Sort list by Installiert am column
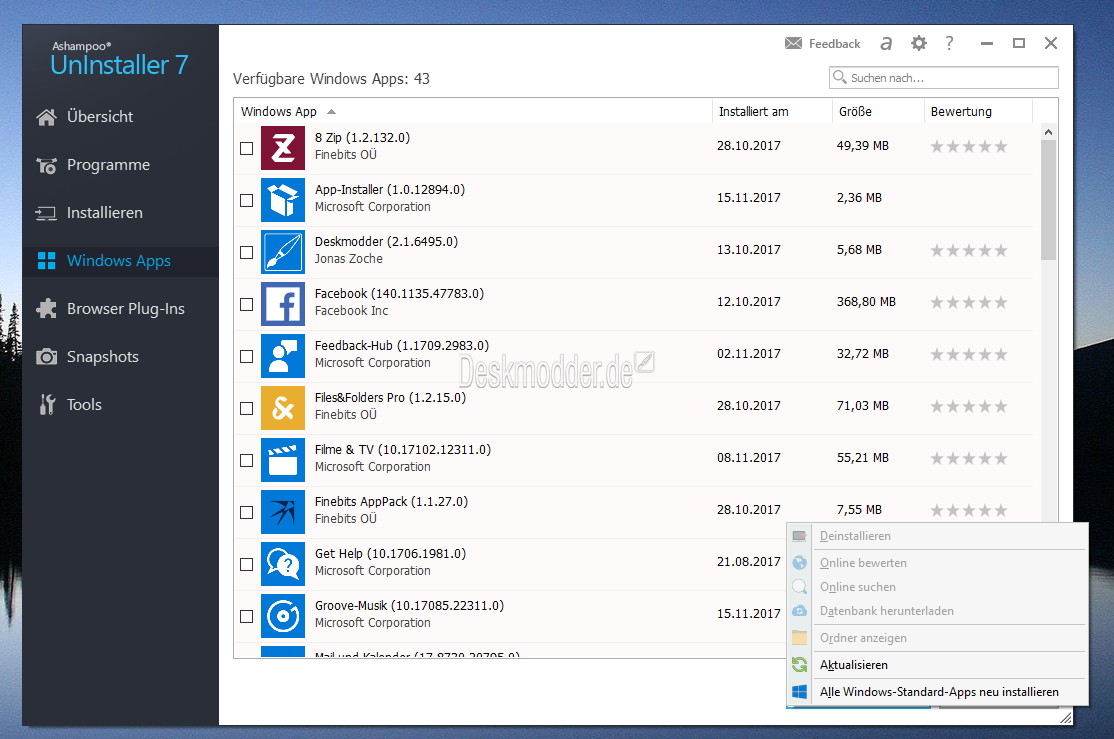1114x739 pixels. tap(772, 112)
